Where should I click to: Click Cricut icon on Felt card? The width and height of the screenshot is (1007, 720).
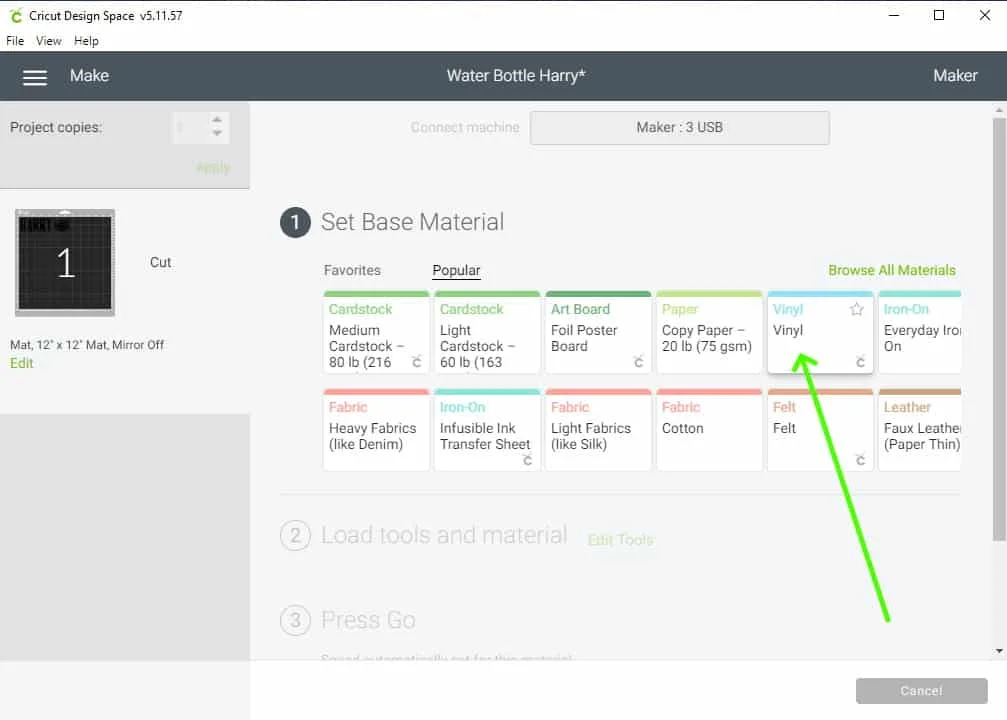point(860,459)
